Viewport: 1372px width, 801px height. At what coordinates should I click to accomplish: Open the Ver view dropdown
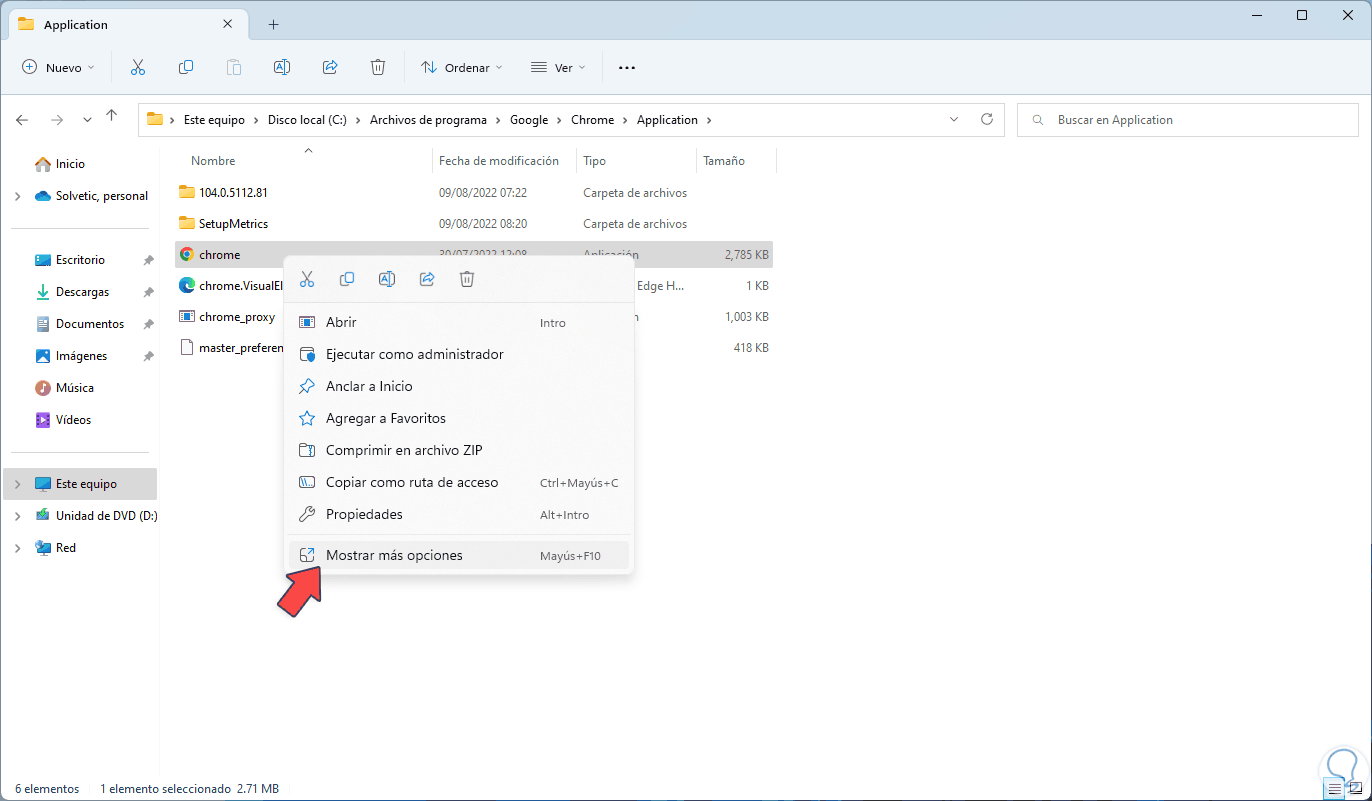[x=557, y=67]
